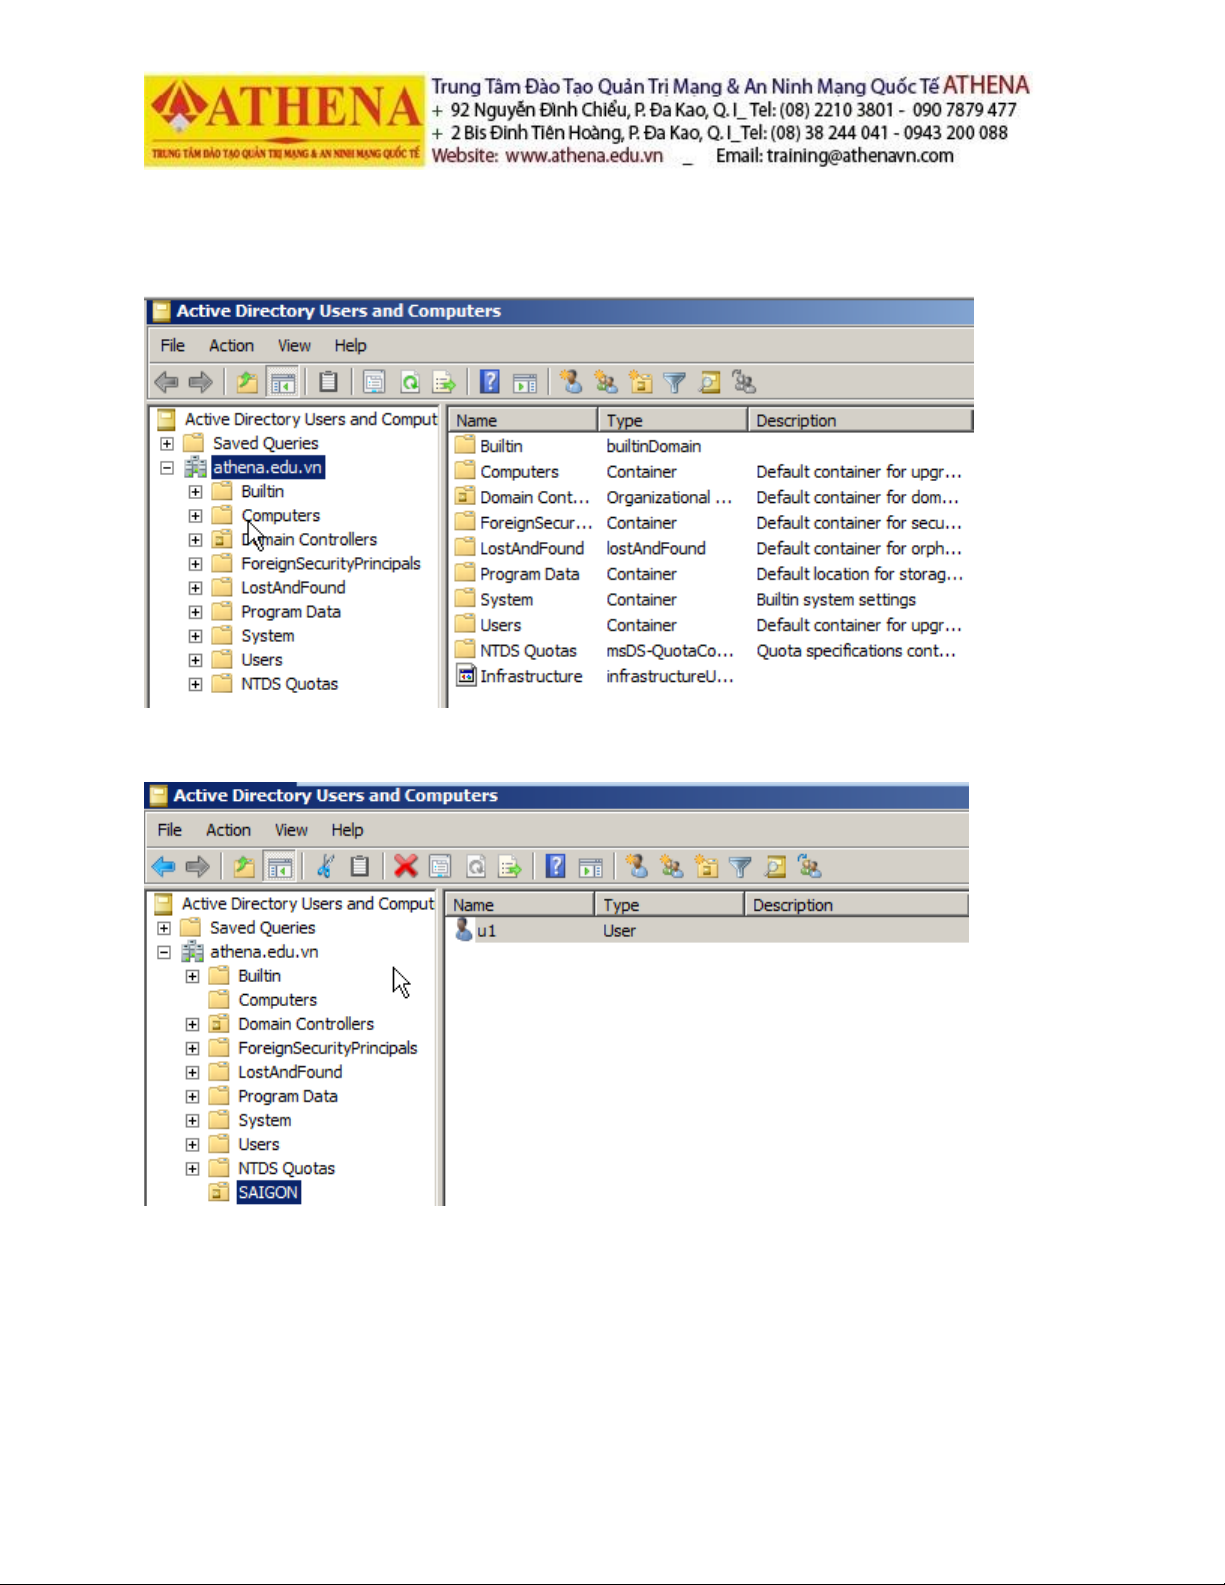
Task: Click Type column header above builtinDomain
Action: [670, 421]
